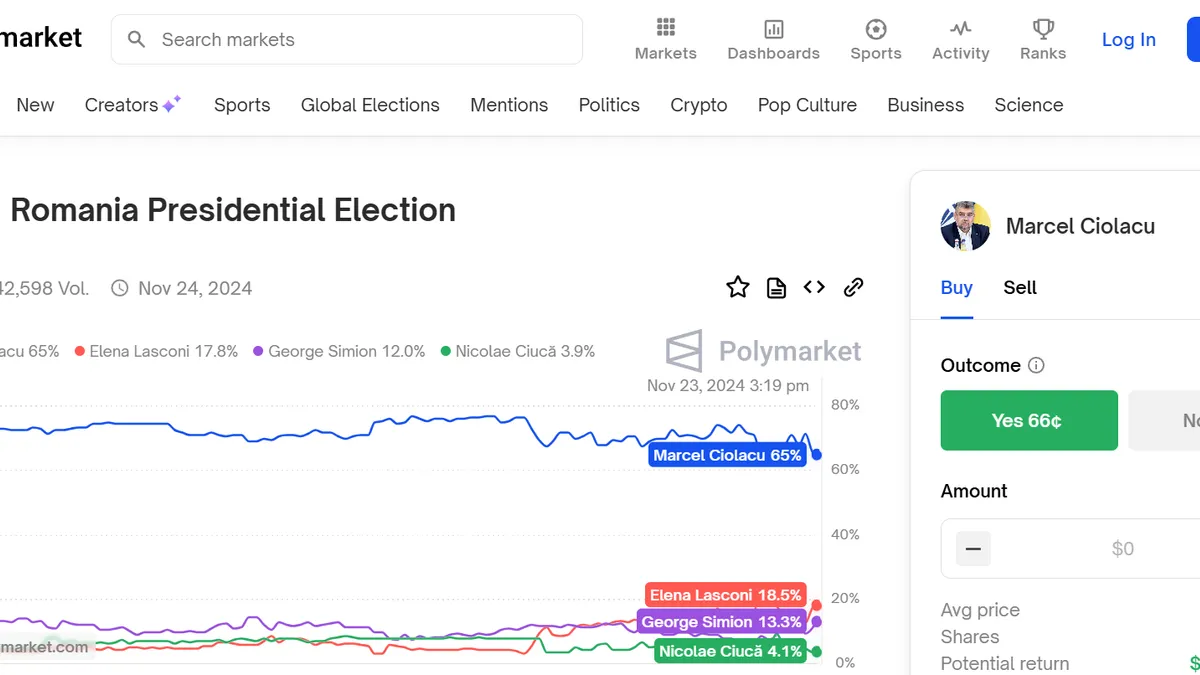Click the Creators category with sparkle
Viewport: 1200px width, 675px height.
tap(132, 105)
